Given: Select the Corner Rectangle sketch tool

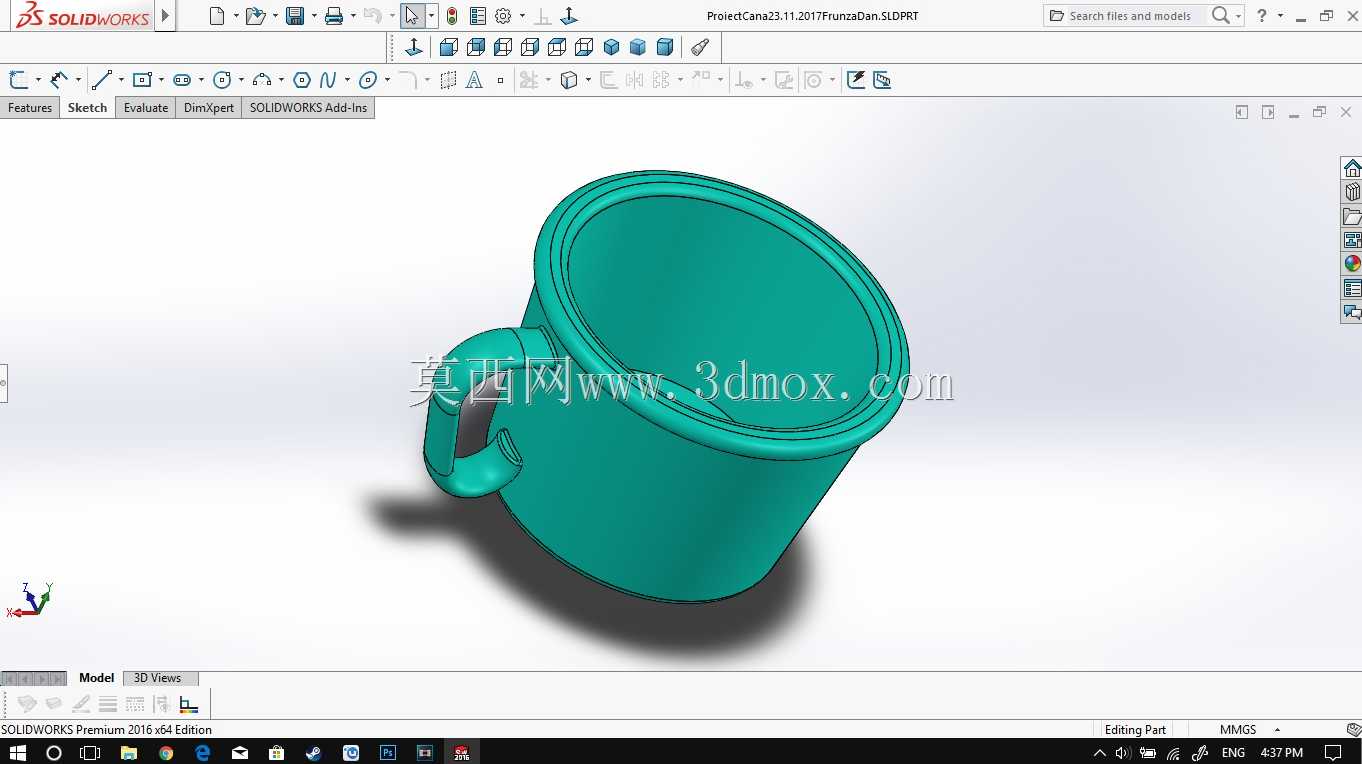Looking at the screenshot, I should pos(142,80).
